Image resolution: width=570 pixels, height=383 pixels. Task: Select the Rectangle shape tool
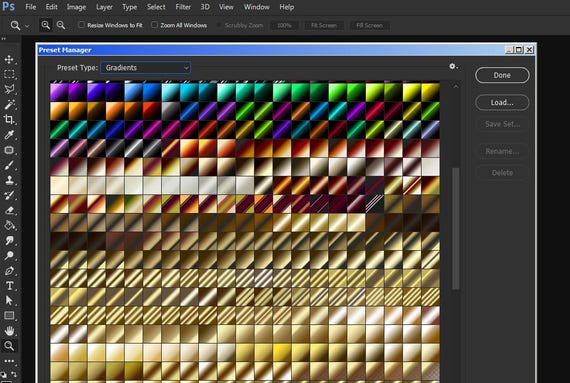[9, 315]
